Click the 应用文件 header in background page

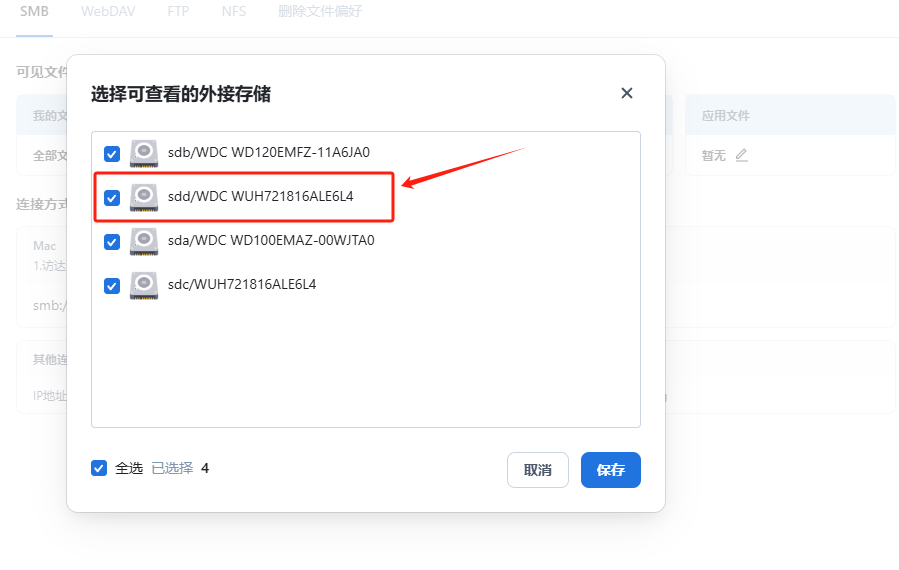726,116
